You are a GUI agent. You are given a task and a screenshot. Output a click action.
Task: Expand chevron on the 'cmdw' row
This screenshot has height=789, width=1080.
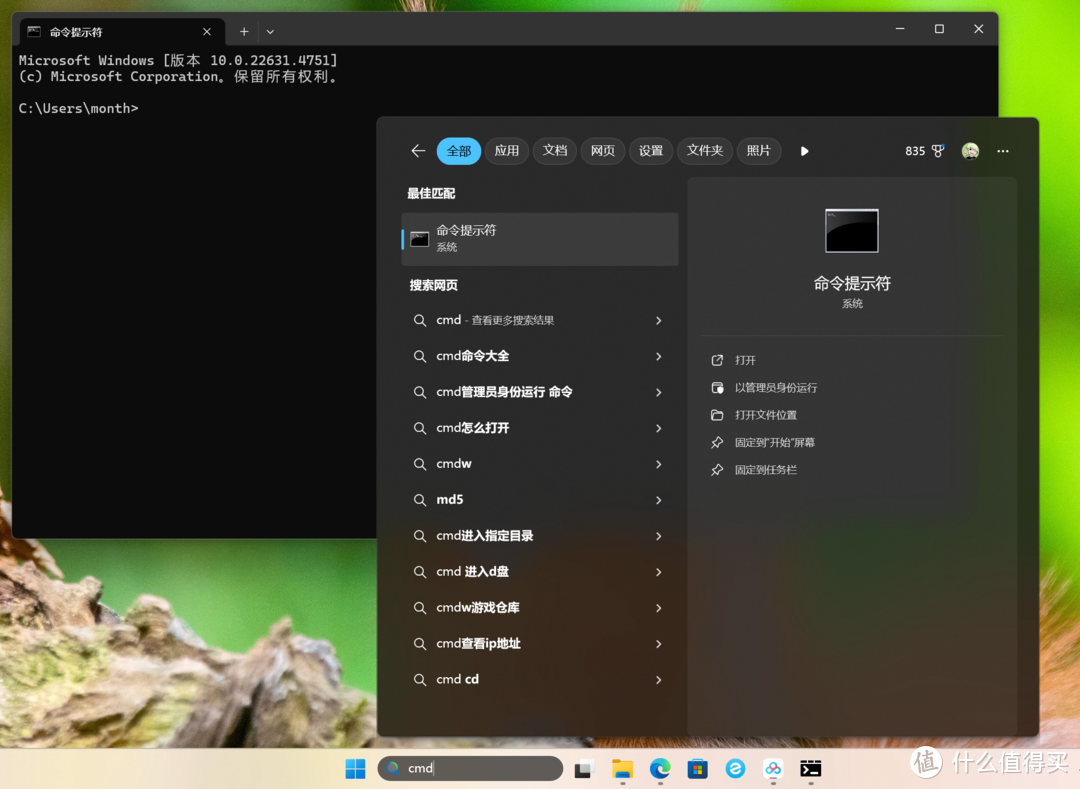(x=658, y=463)
